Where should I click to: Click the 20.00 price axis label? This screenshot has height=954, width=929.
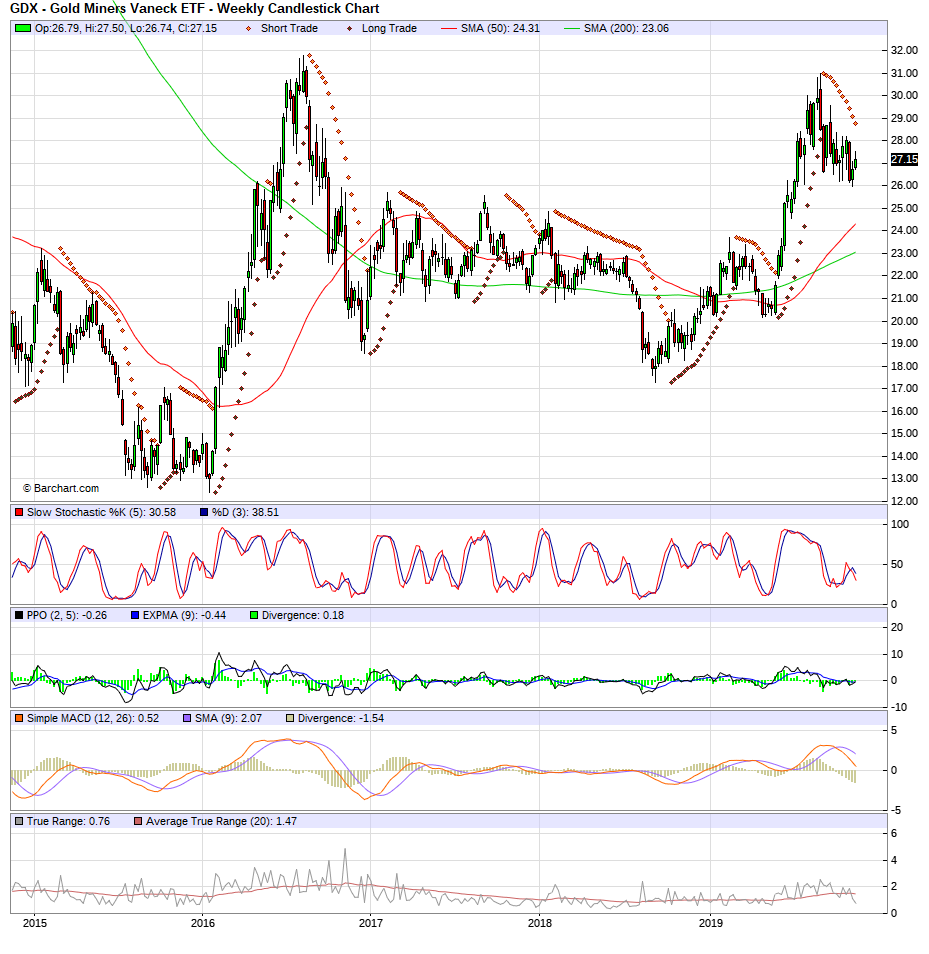point(904,321)
